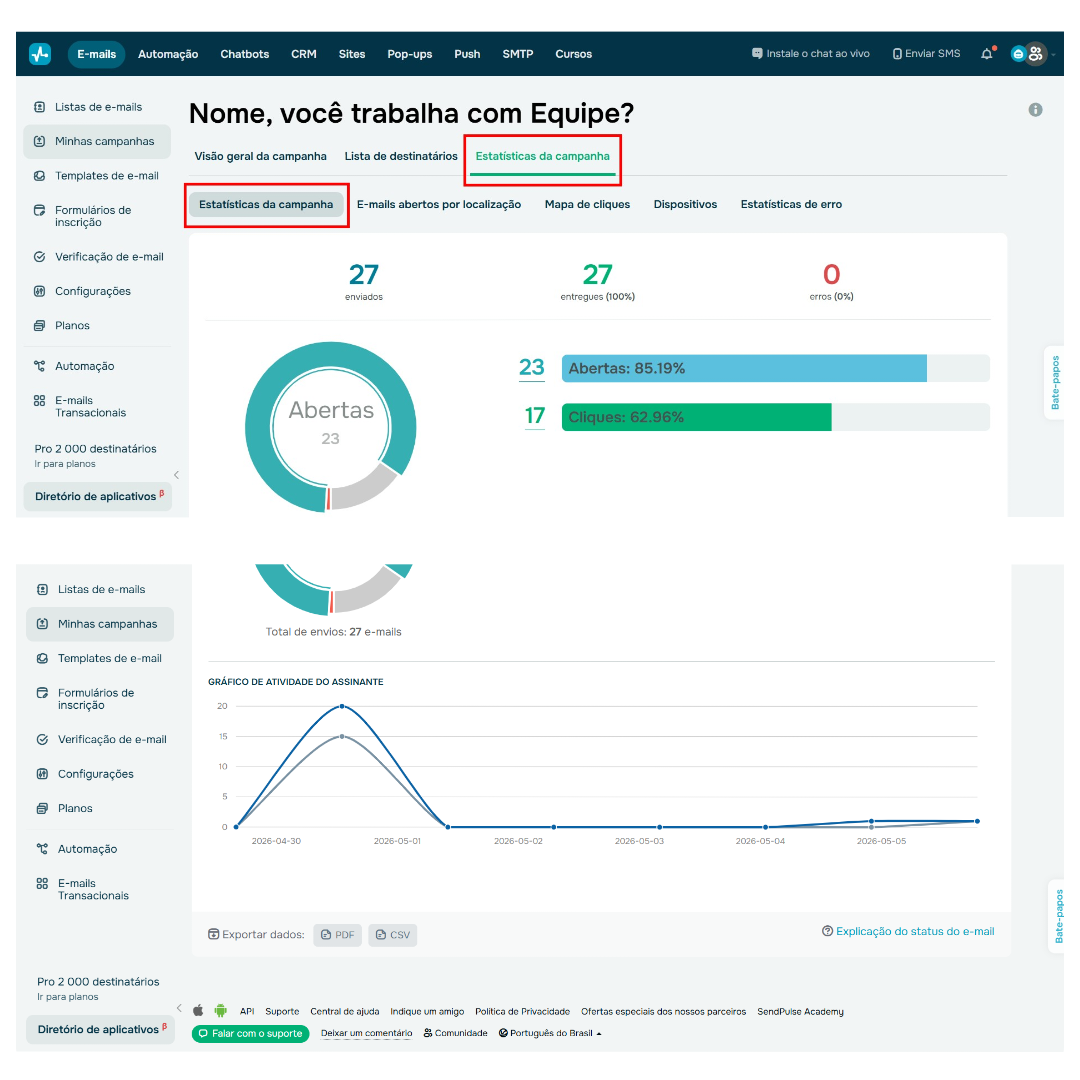Bottom screenshot: click the E-mails Transacionais sidebar icon

tap(43, 883)
